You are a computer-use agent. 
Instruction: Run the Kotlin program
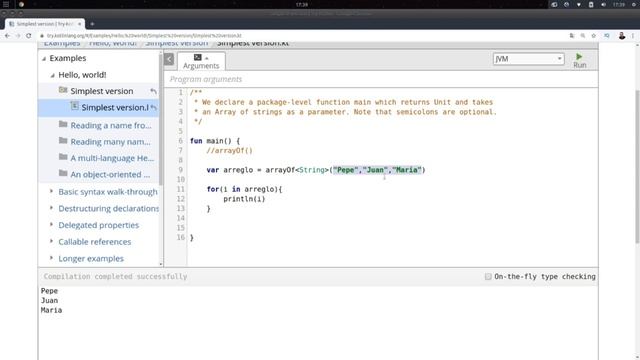click(x=579, y=60)
